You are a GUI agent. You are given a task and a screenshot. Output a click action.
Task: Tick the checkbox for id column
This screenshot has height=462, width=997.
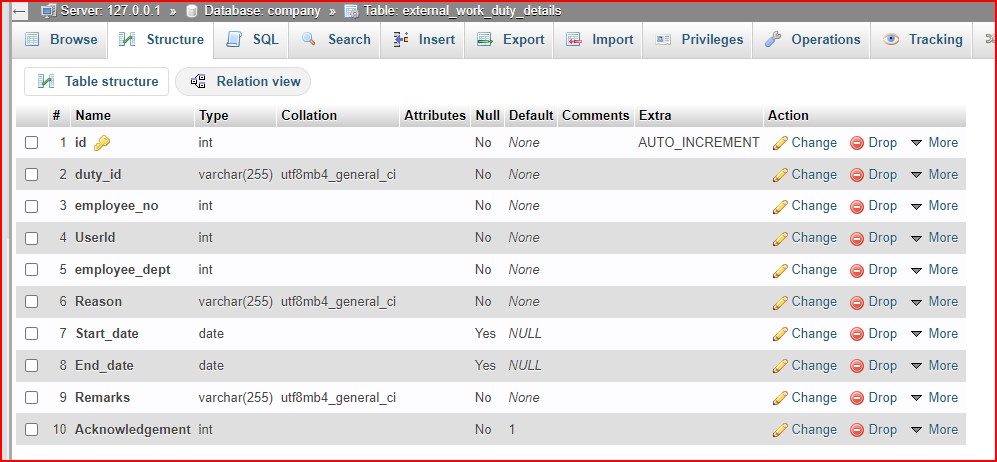pos(32,143)
